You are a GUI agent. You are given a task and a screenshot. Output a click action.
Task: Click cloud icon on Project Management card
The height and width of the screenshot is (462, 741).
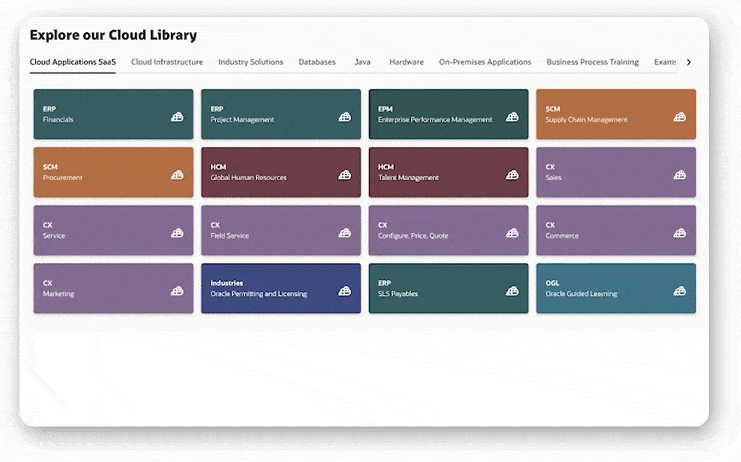tap(345, 117)
